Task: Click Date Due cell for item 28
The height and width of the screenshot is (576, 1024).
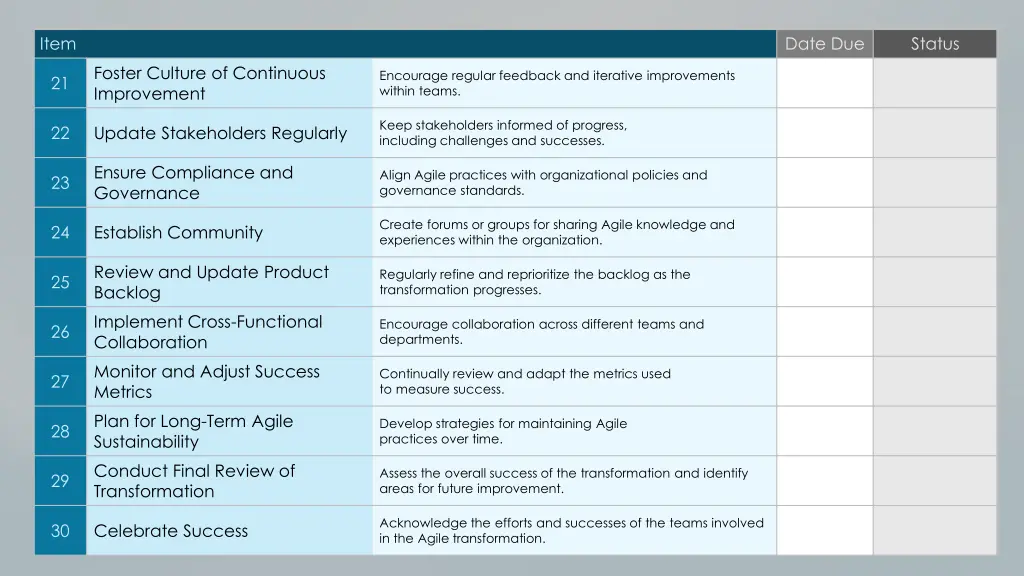Action: 825,431
